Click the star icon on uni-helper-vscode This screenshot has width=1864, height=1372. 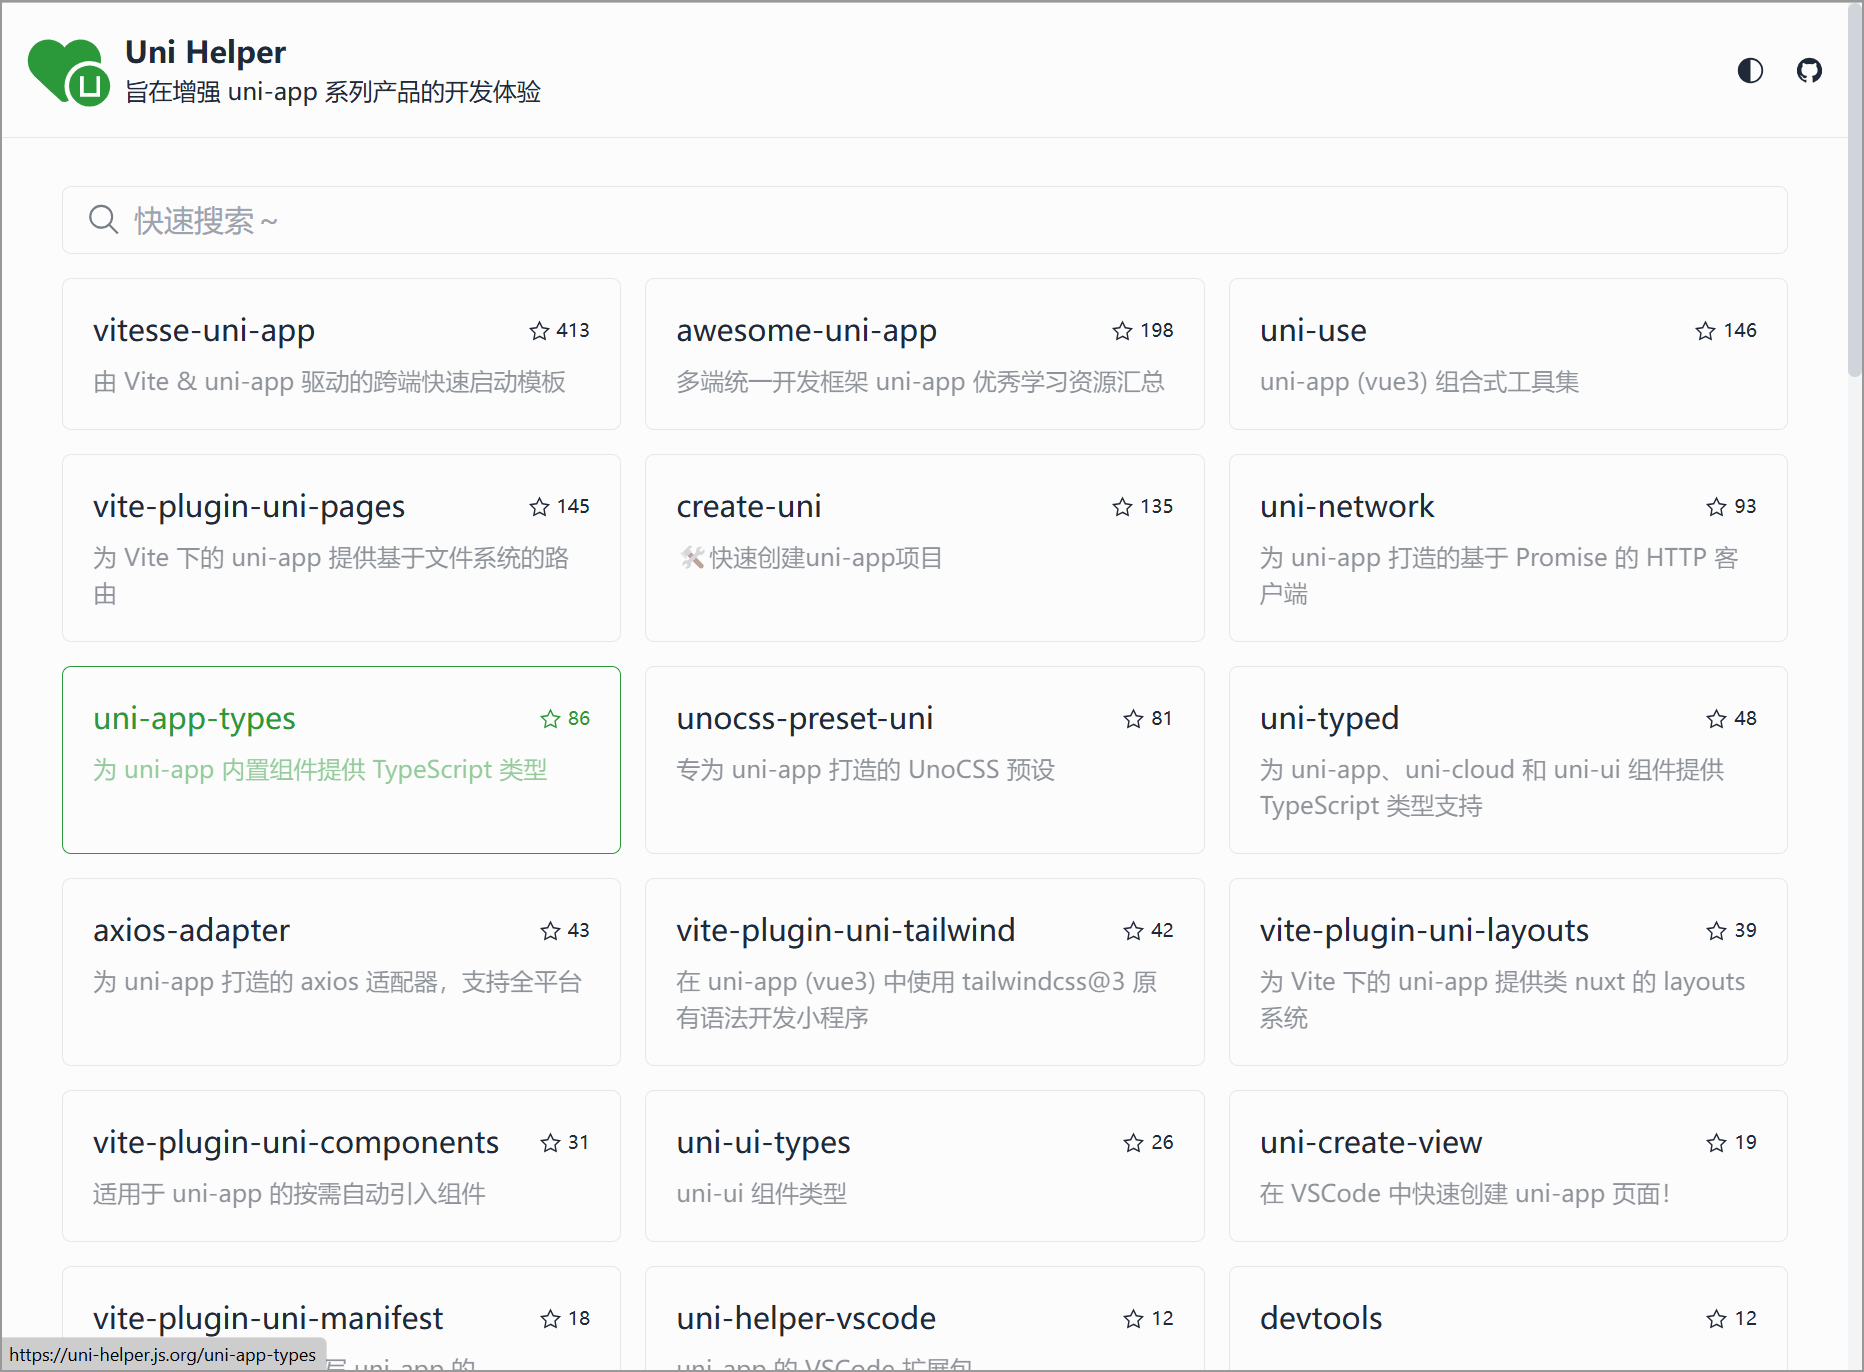click(x=1133, y=1319)
